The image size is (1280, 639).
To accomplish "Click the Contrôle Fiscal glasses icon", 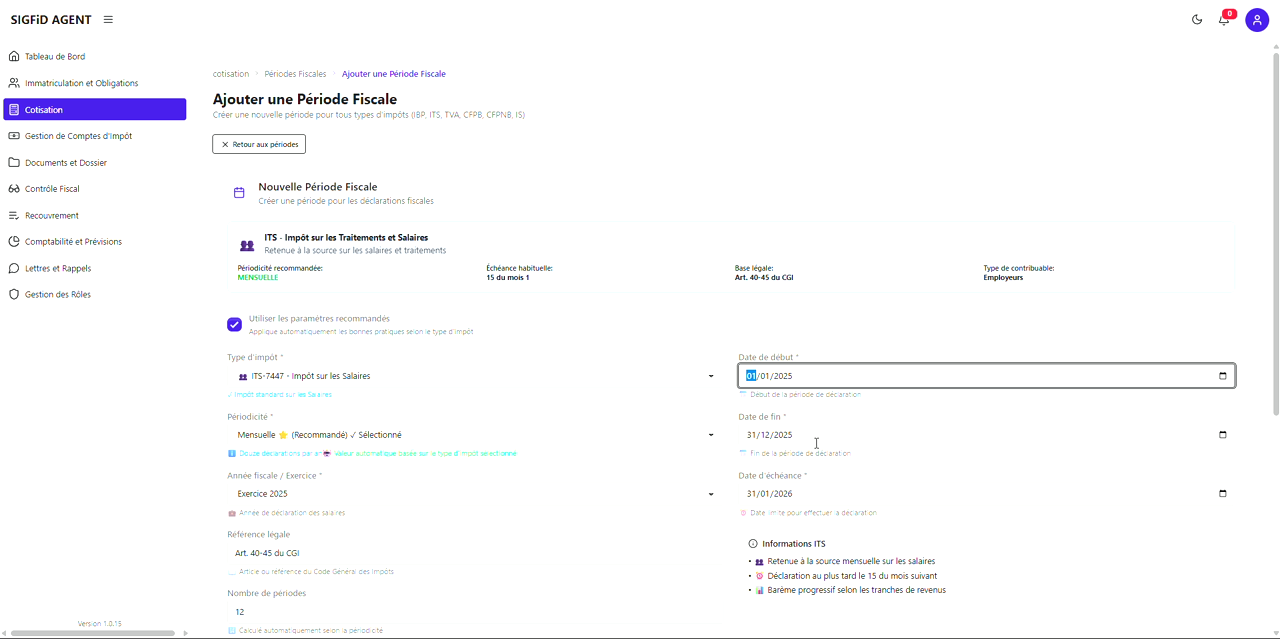I will click(x=14, y=189).
